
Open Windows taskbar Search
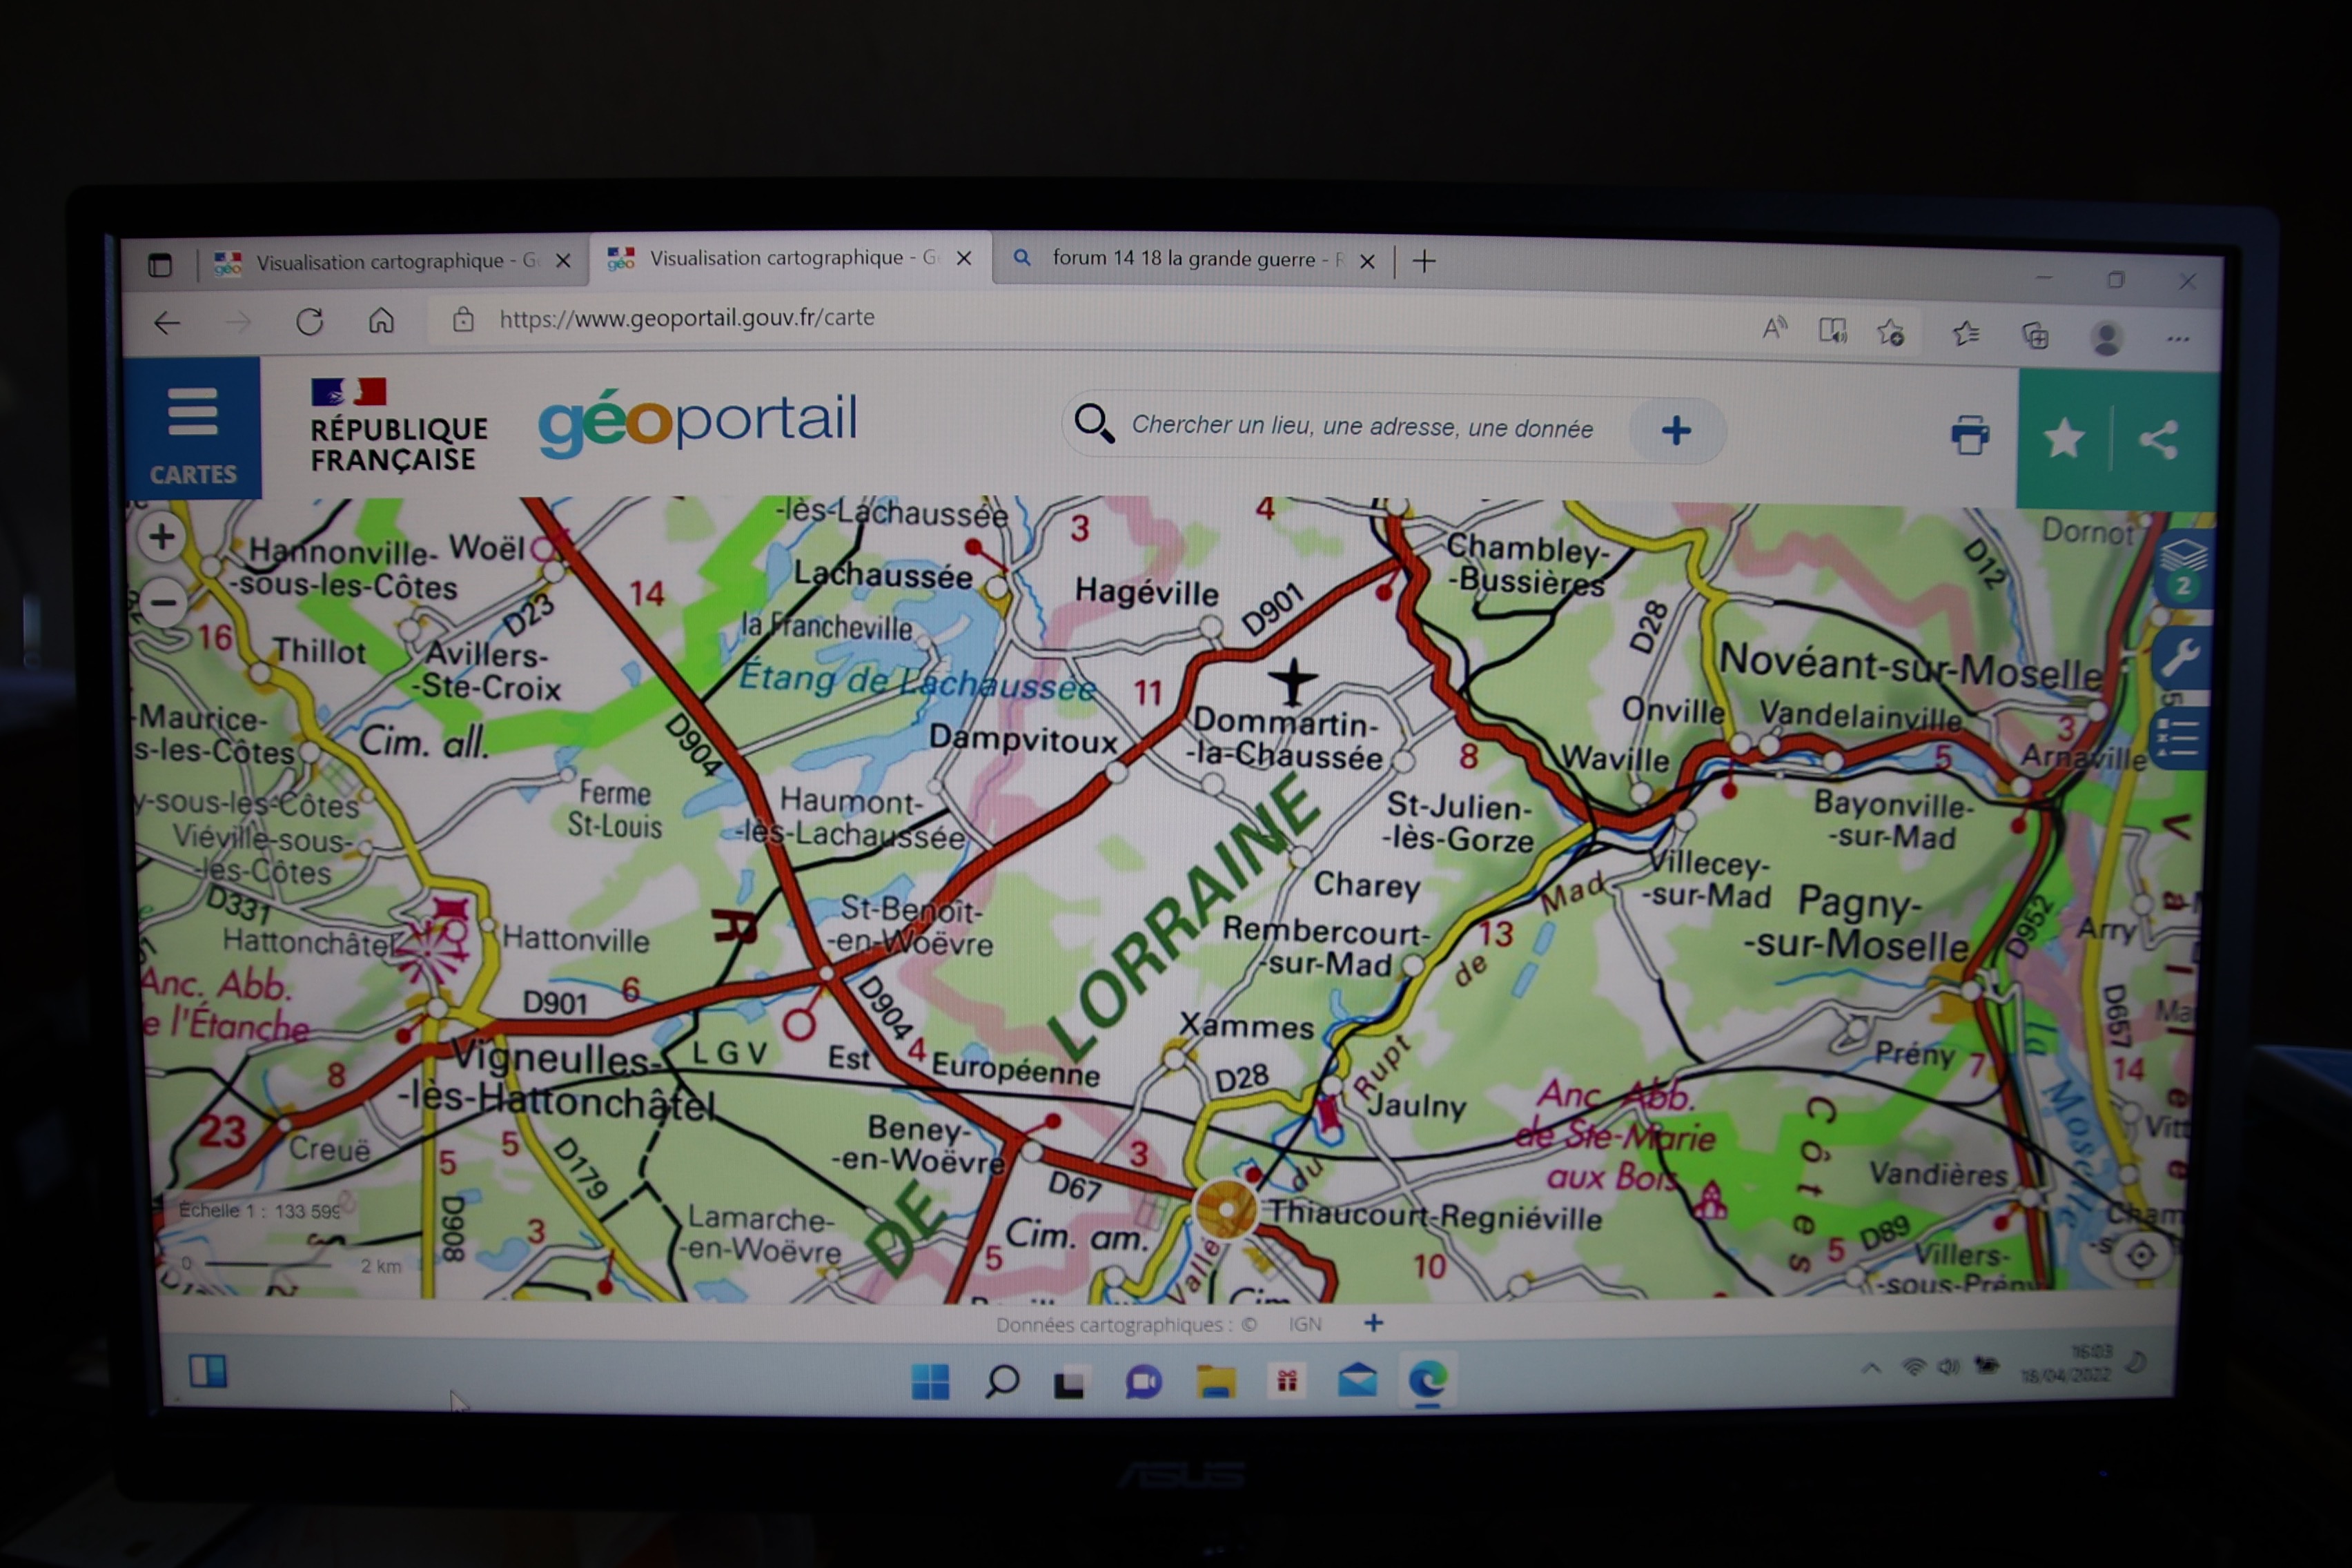point(1001,1382)
